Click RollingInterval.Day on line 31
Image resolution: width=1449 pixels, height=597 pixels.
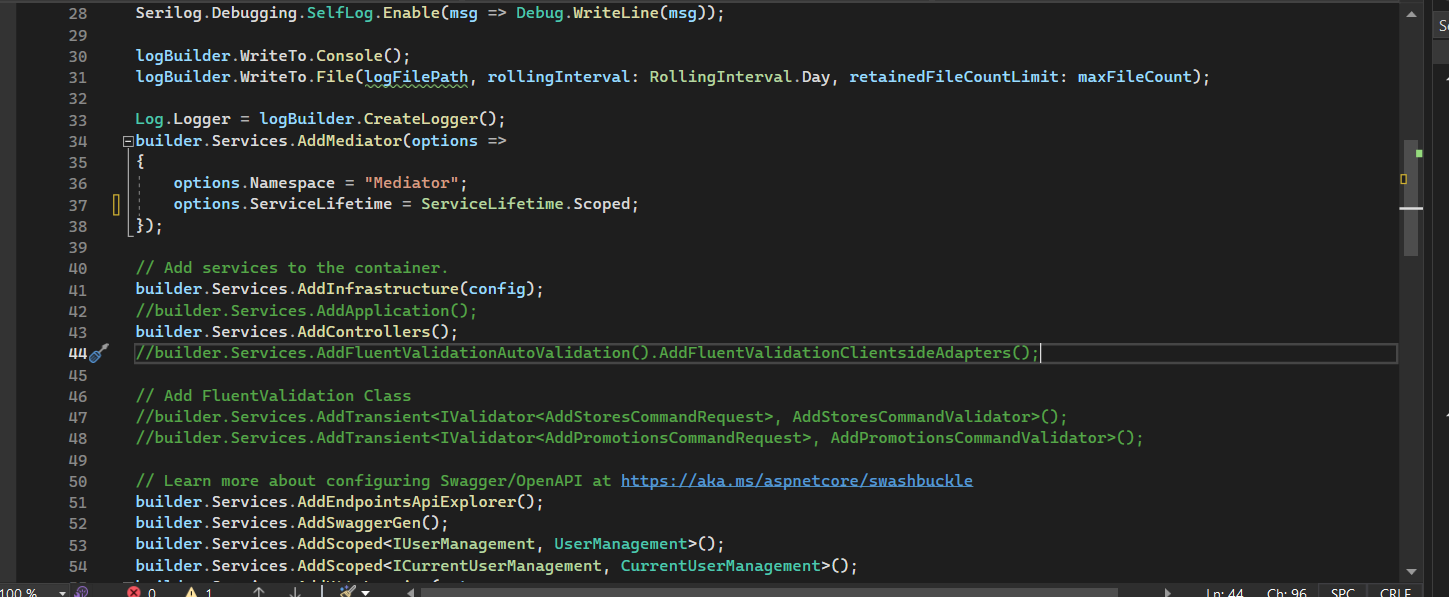tap(740, 77)
